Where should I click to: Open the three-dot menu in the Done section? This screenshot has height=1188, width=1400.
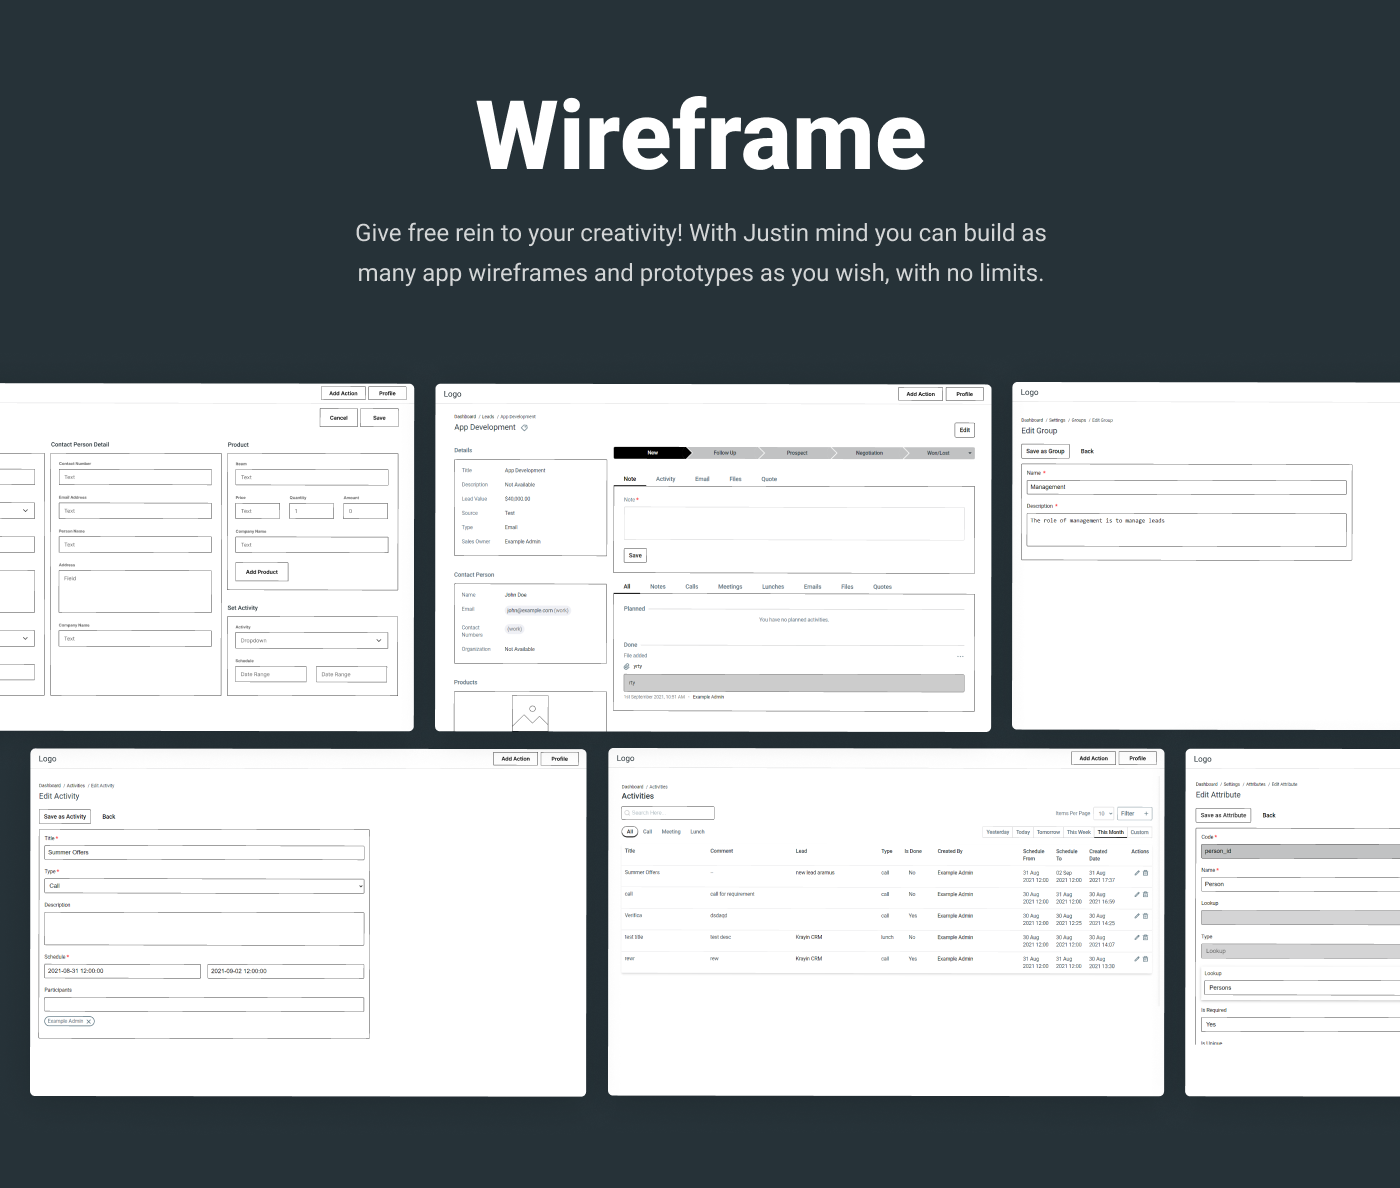tap(960, 655)
